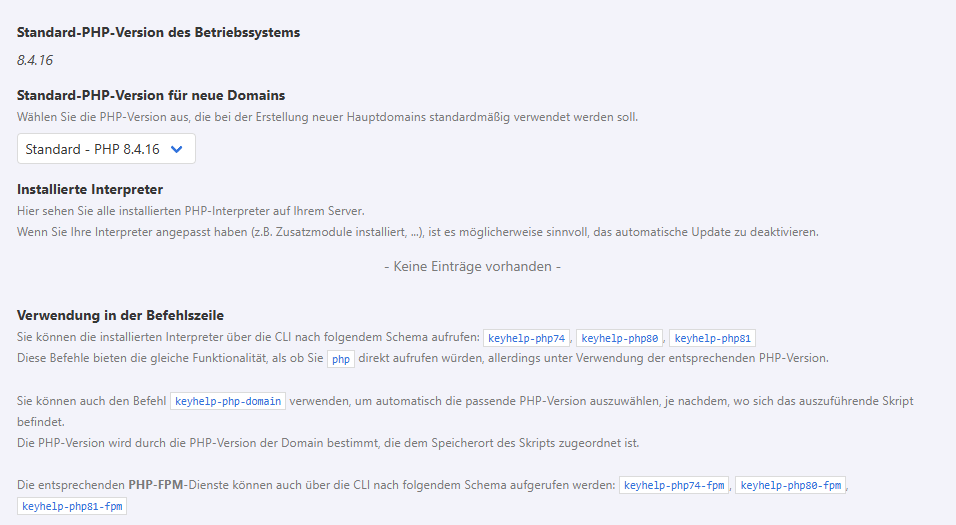Click the hint about deactivating automatic updates
The width and height of the screenshot is (956, 525).
418,232
